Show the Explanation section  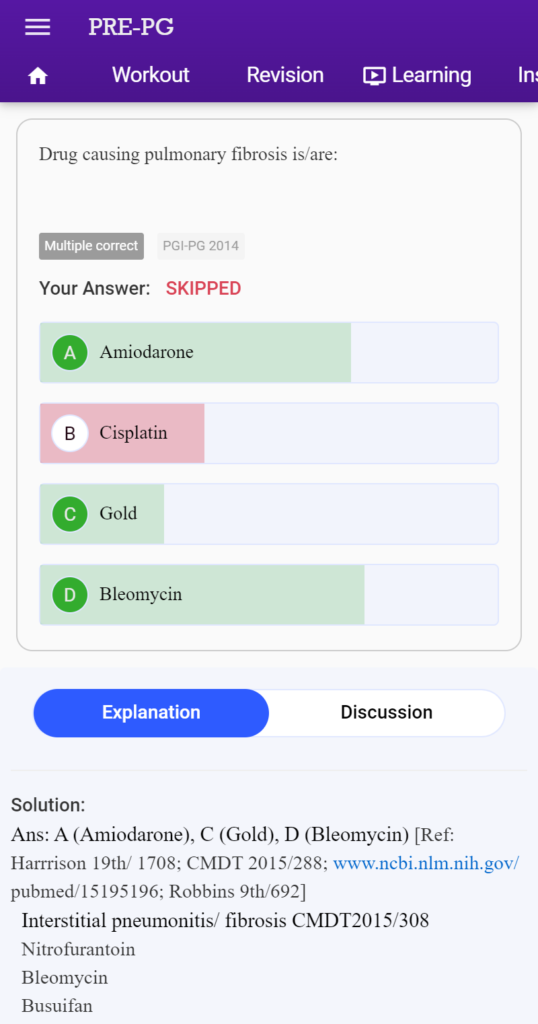pos(151,712)
